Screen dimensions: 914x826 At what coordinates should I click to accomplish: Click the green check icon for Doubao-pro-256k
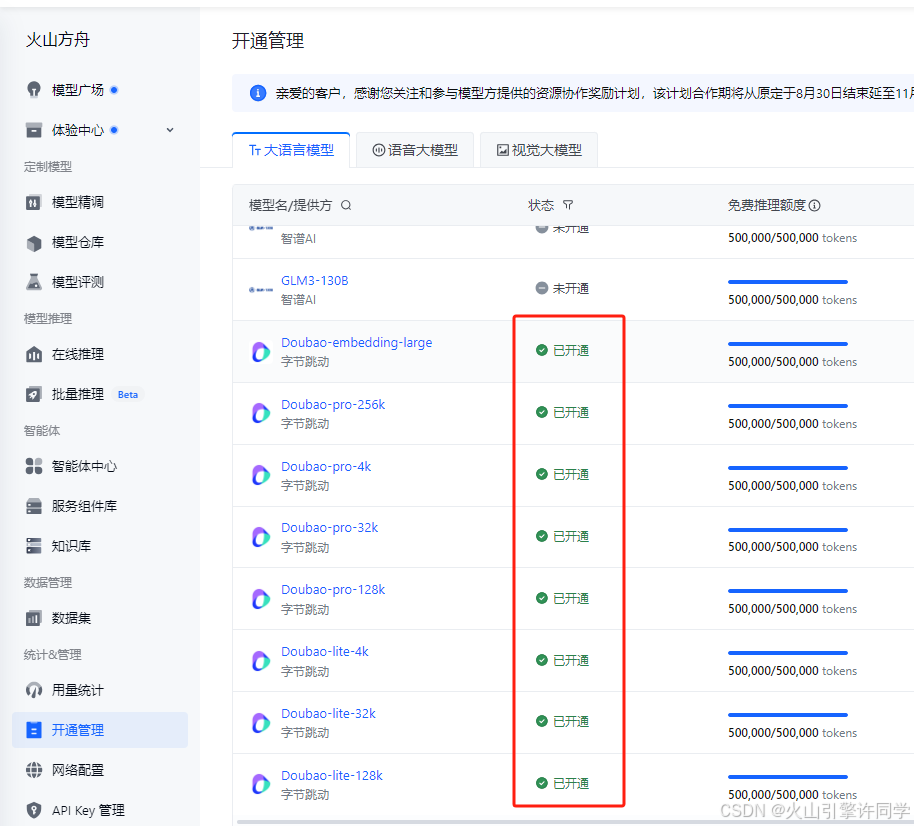click(x=542, y=412)
